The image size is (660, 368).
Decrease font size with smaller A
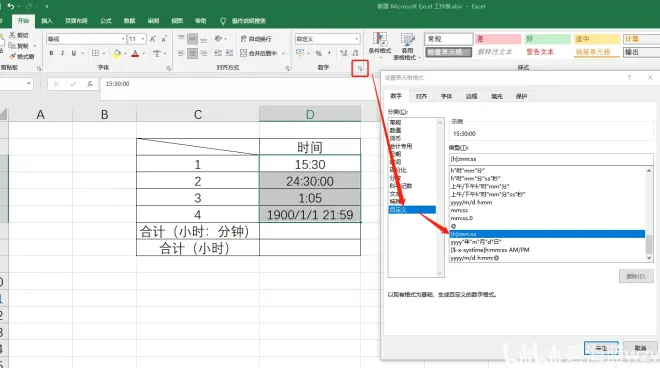[x=164, y=39]
